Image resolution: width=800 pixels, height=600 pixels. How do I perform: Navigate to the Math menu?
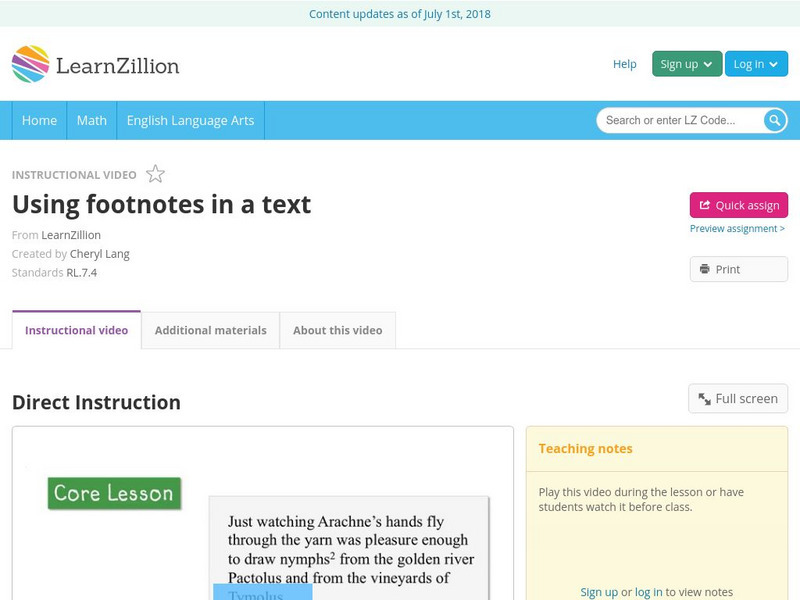(91, 120)
